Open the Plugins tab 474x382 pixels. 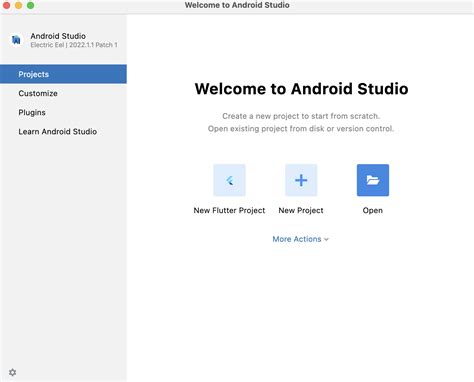(63, 112)
